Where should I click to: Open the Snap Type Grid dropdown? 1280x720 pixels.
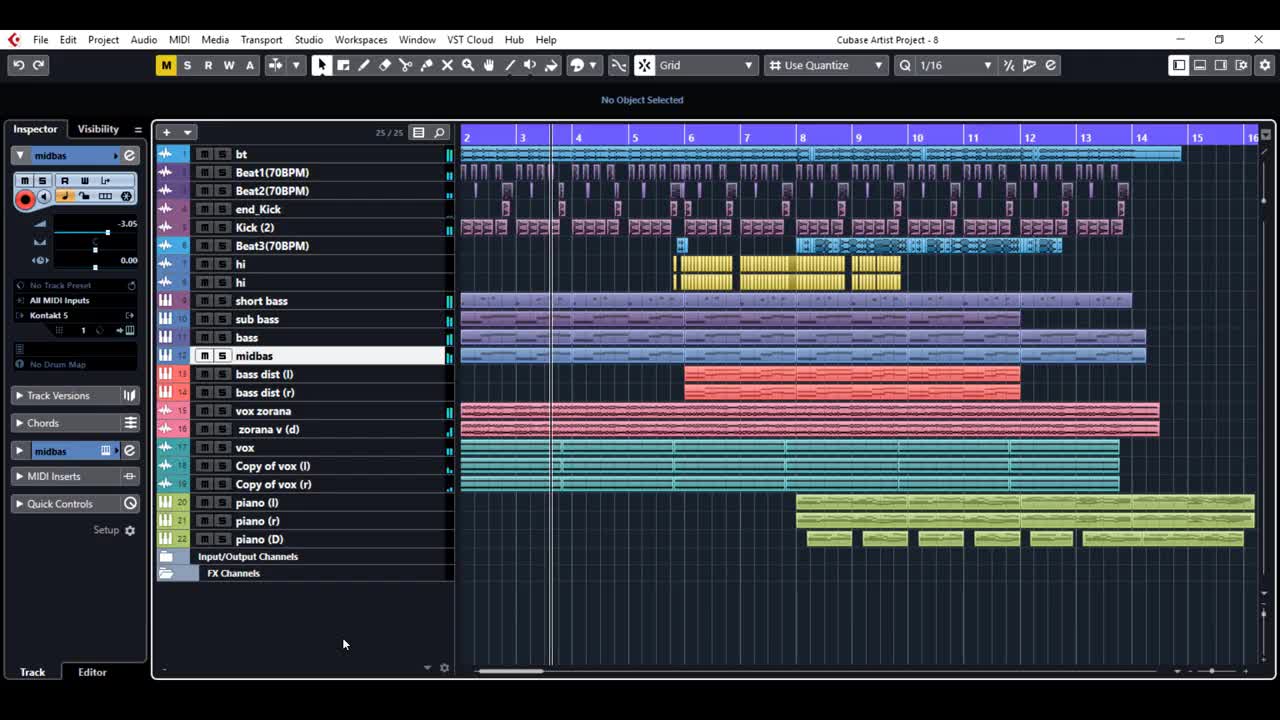pos(706,65)
